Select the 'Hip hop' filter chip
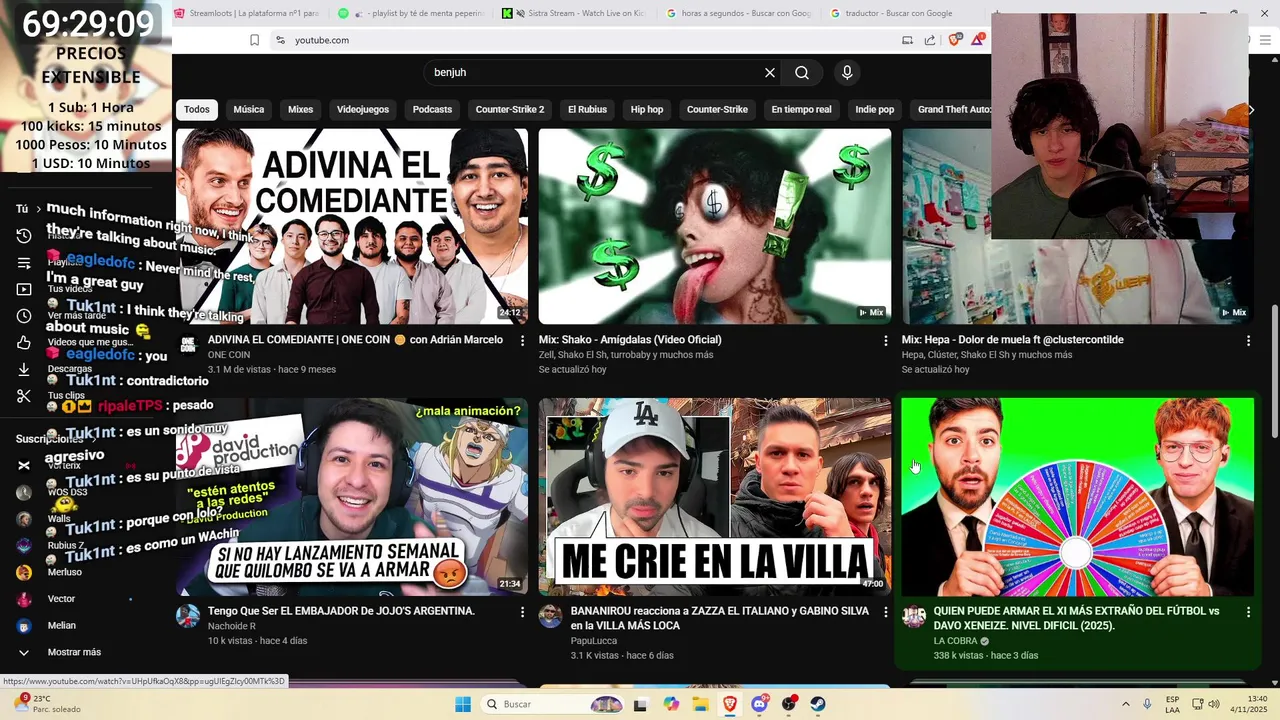 point(647,109)
